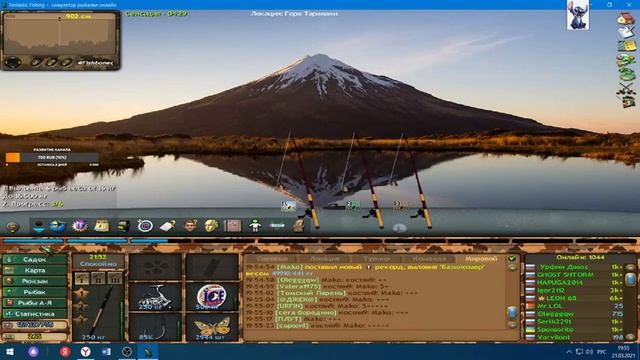Switch to the Команда chat tab
Viewport: 640px width, 360px height.
point(429,259)
